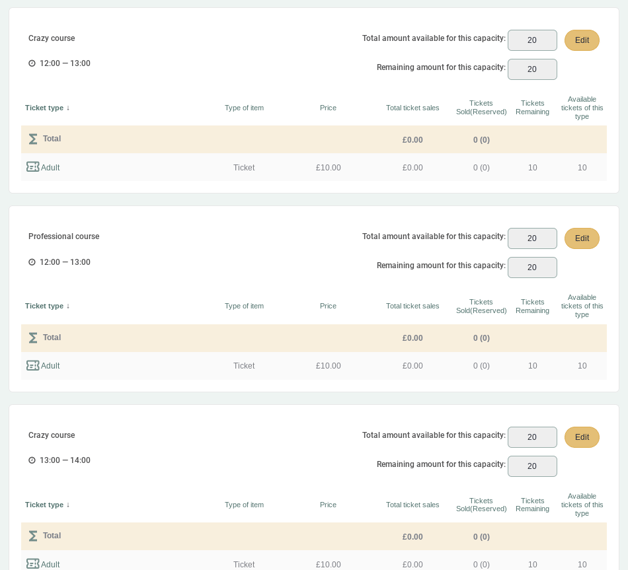Click the Adult ticket icon in the first Crazy course
This screenshot has width=628, height=570.
click(x=33, y=167)
